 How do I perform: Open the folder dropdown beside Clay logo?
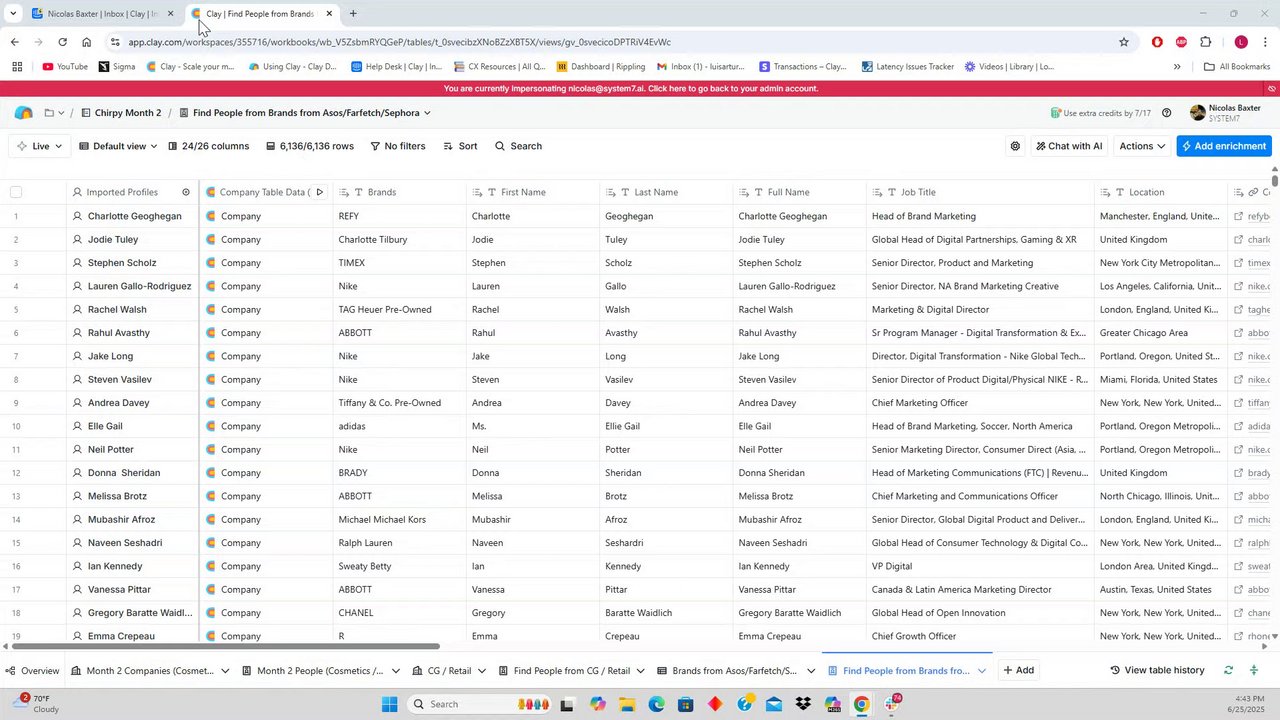54,113
